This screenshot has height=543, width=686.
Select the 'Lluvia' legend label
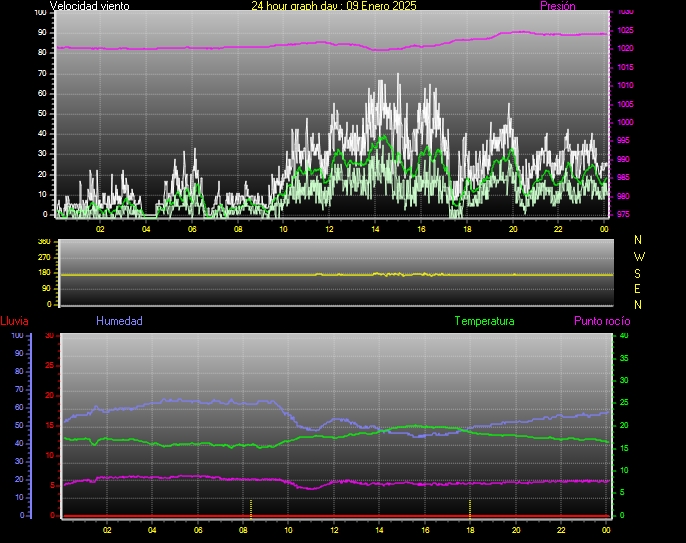14,321
